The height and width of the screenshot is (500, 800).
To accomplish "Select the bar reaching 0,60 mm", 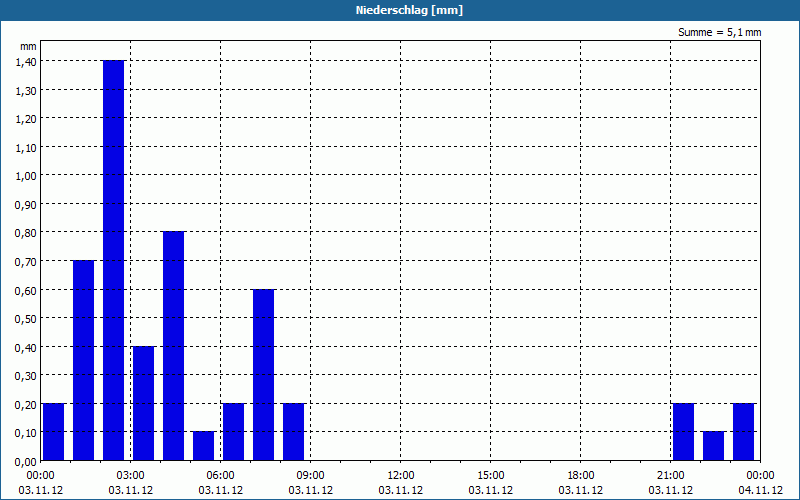I will 263,374.
